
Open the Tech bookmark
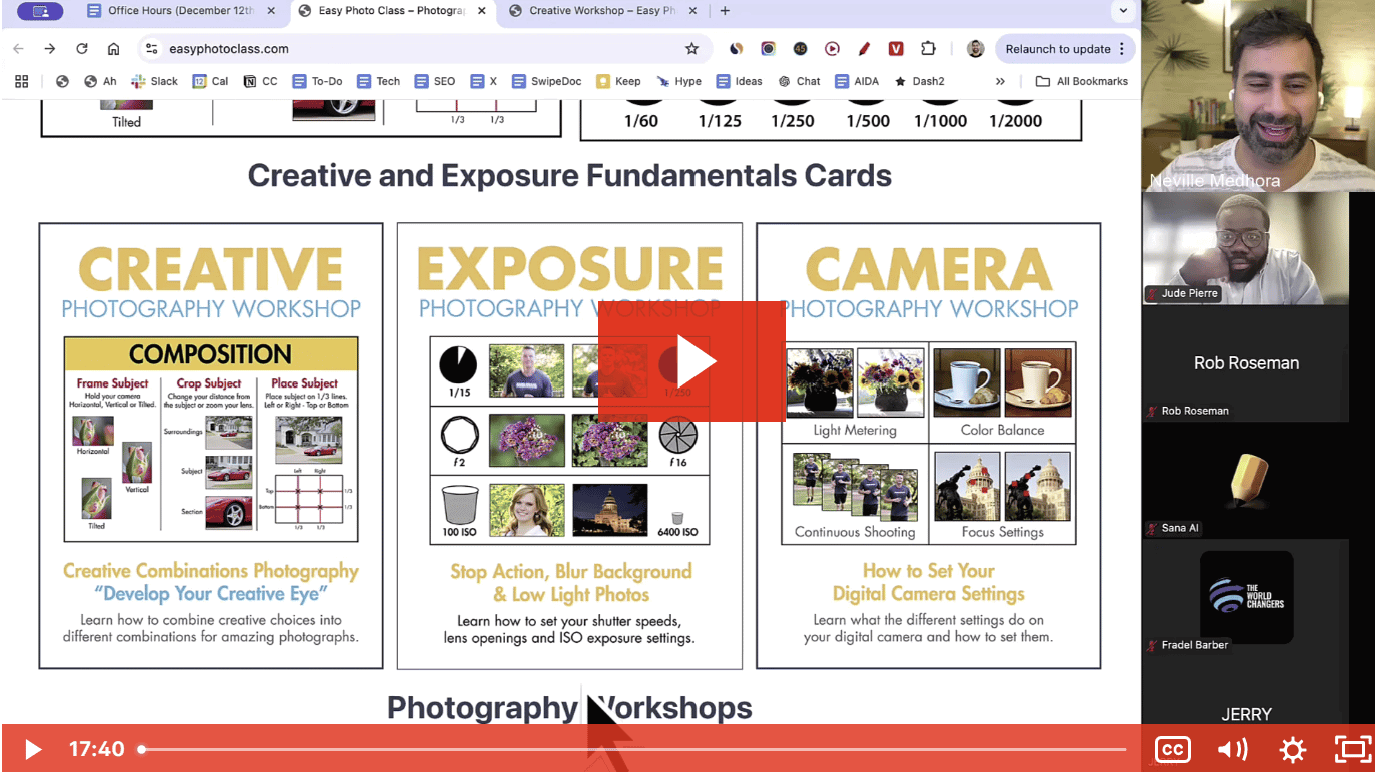pyautogui.click(x=378, y=81)
